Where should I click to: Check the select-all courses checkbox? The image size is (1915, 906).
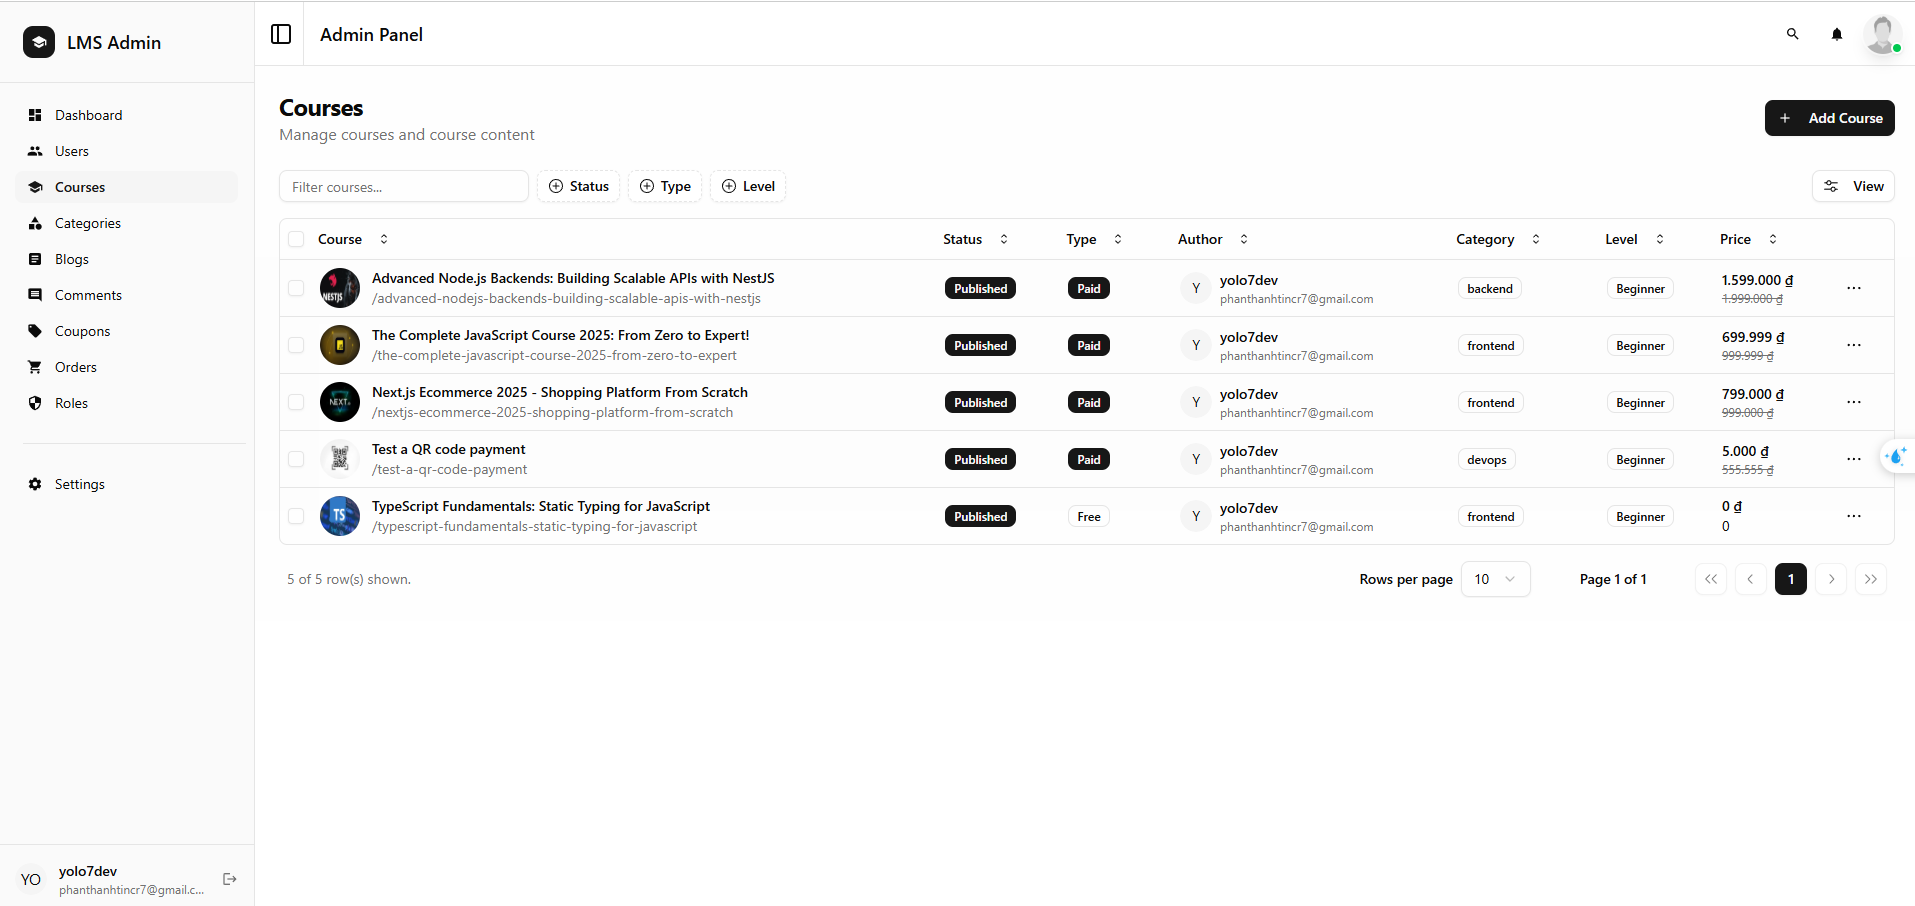pyautogui.click(x=296, y=239)
